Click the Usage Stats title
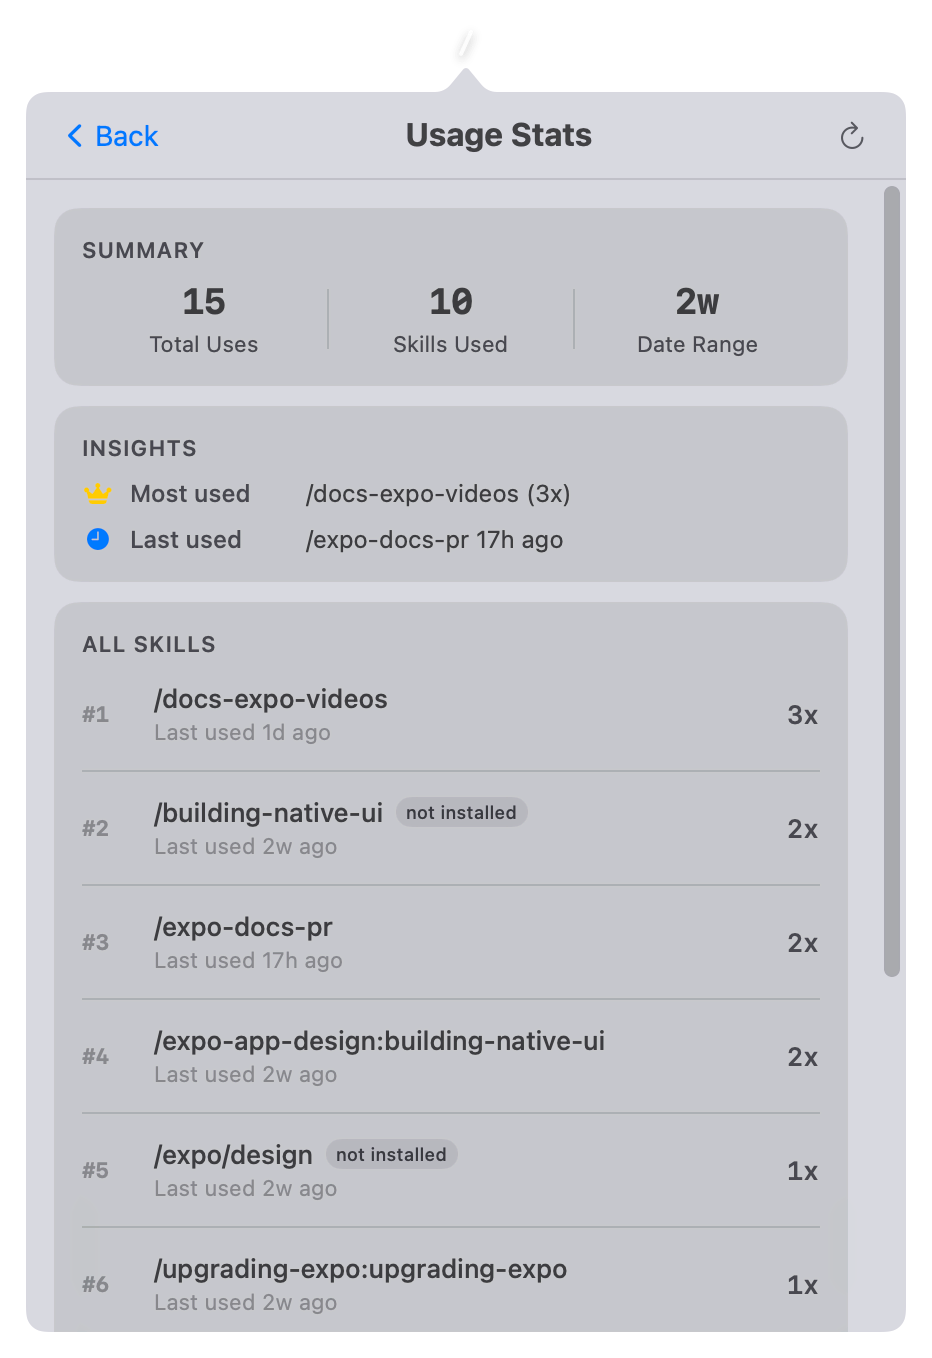 click(498, 135)
